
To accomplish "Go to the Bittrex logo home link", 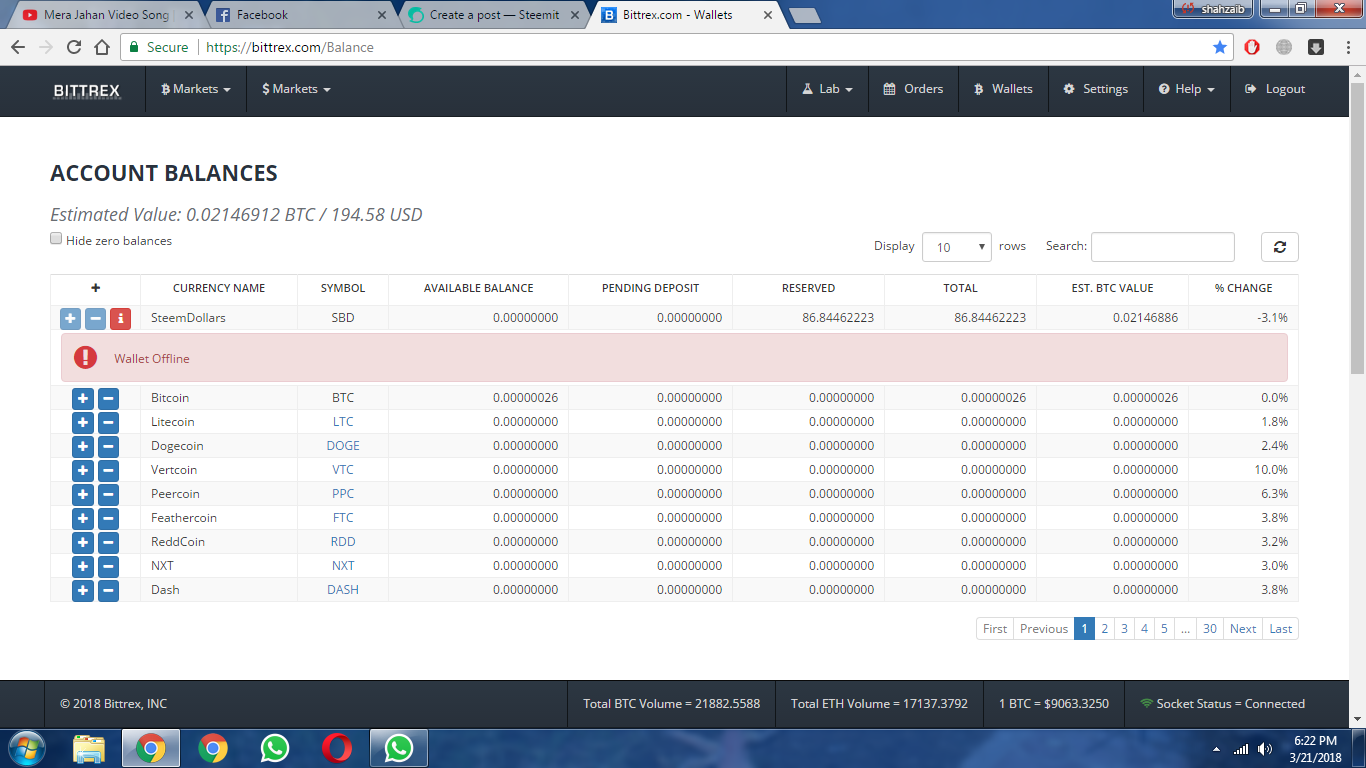I will pos(86,90).
